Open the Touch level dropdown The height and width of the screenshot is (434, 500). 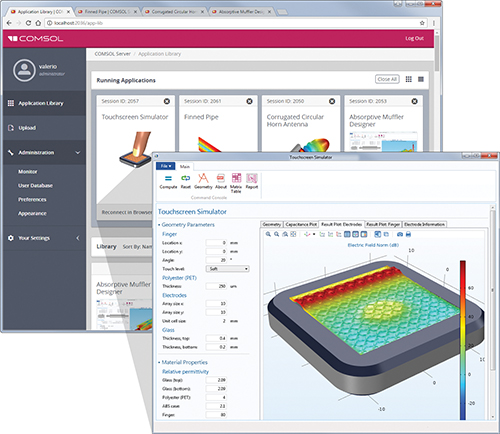228,269
